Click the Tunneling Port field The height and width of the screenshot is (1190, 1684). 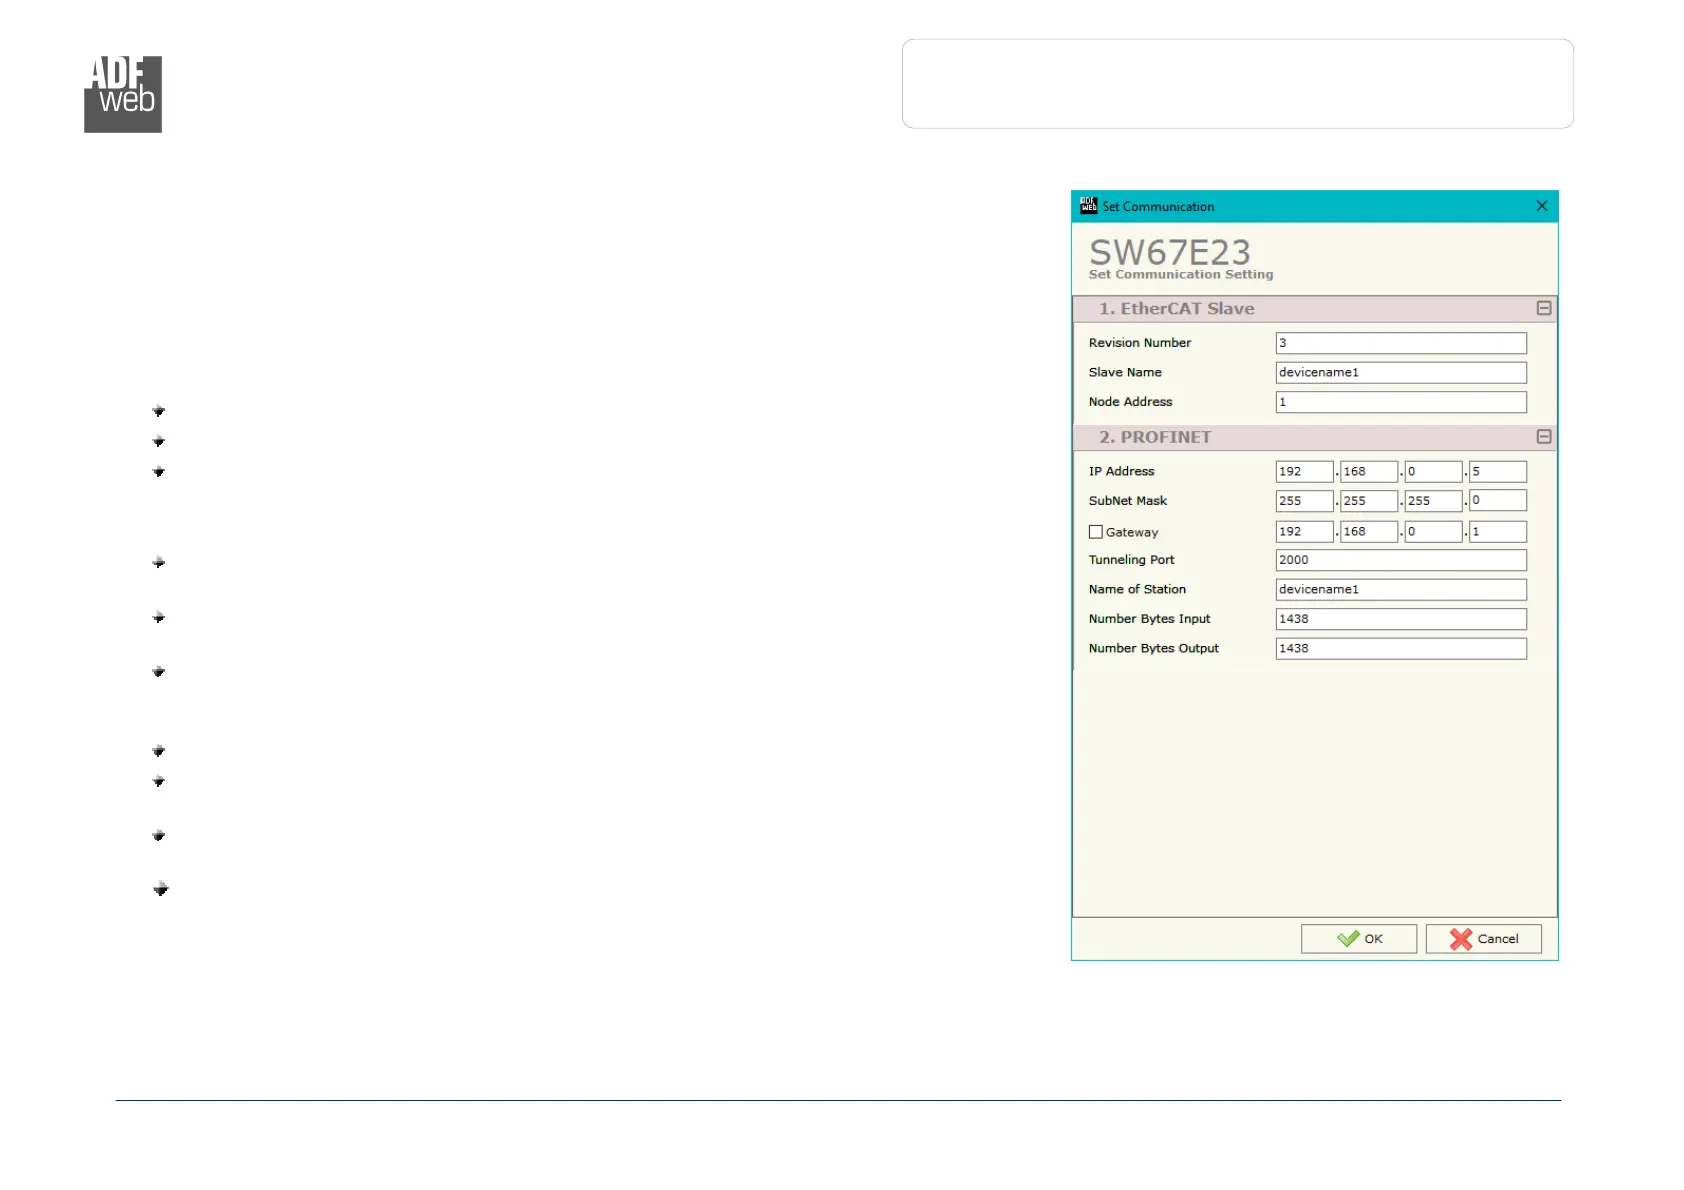point(1400,560)
